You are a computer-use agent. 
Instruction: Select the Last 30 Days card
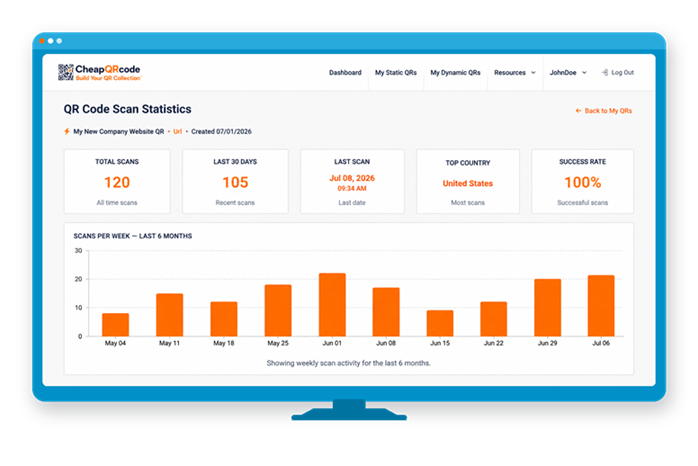tap(235, 182)
